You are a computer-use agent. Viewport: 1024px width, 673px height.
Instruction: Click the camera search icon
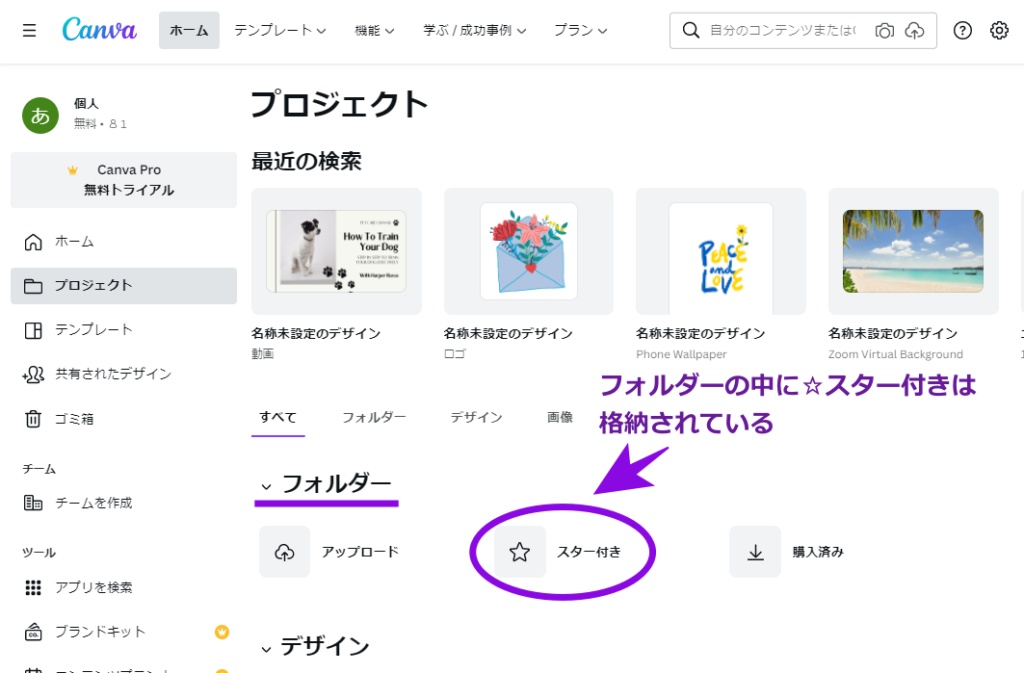point(884,31)
